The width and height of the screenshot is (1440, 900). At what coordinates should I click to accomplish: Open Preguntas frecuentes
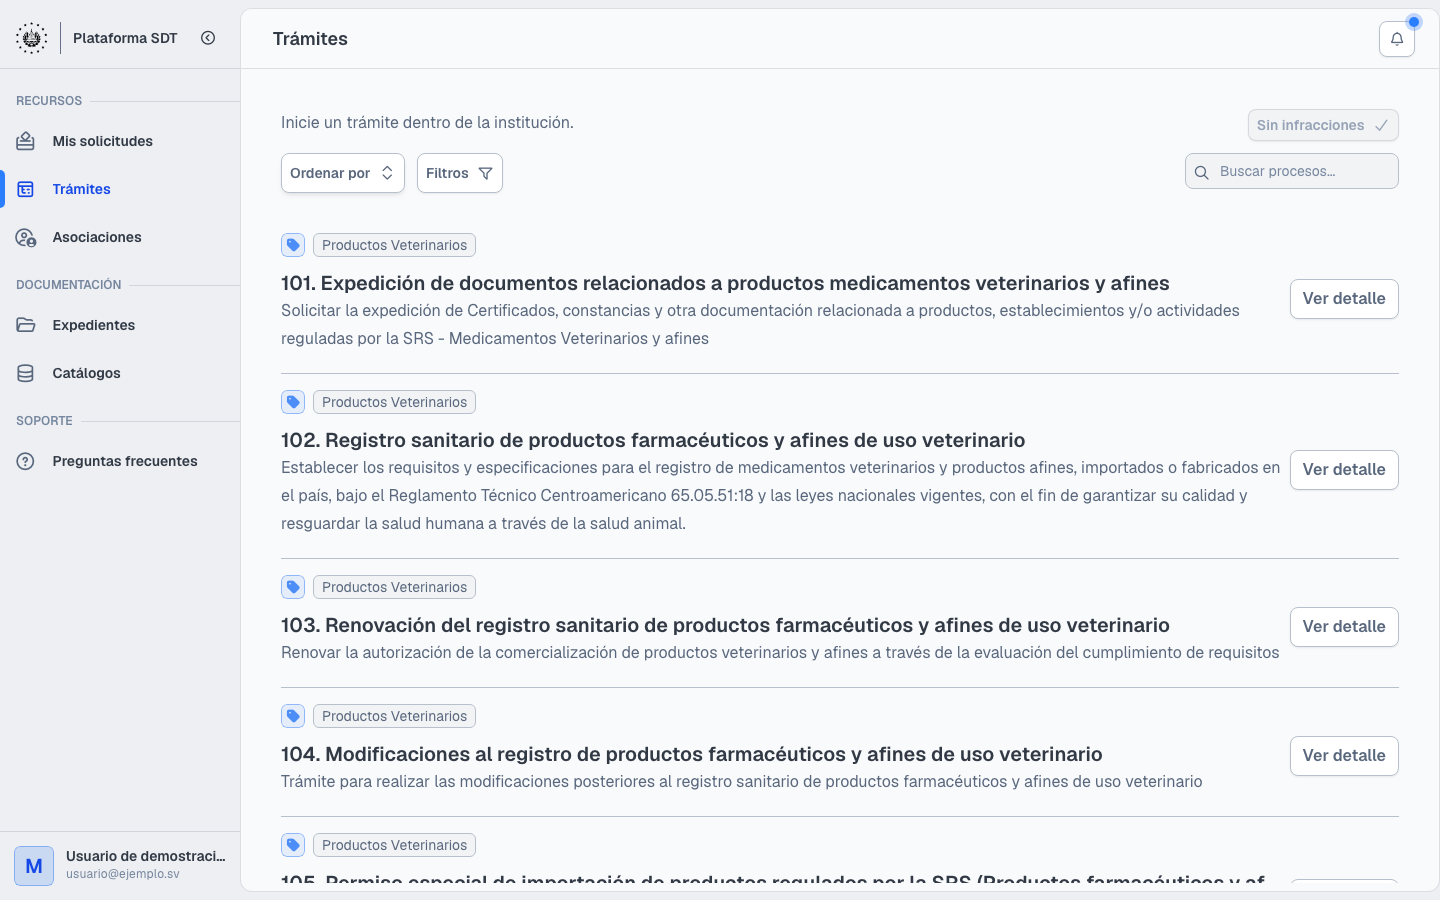pos(120,461)
